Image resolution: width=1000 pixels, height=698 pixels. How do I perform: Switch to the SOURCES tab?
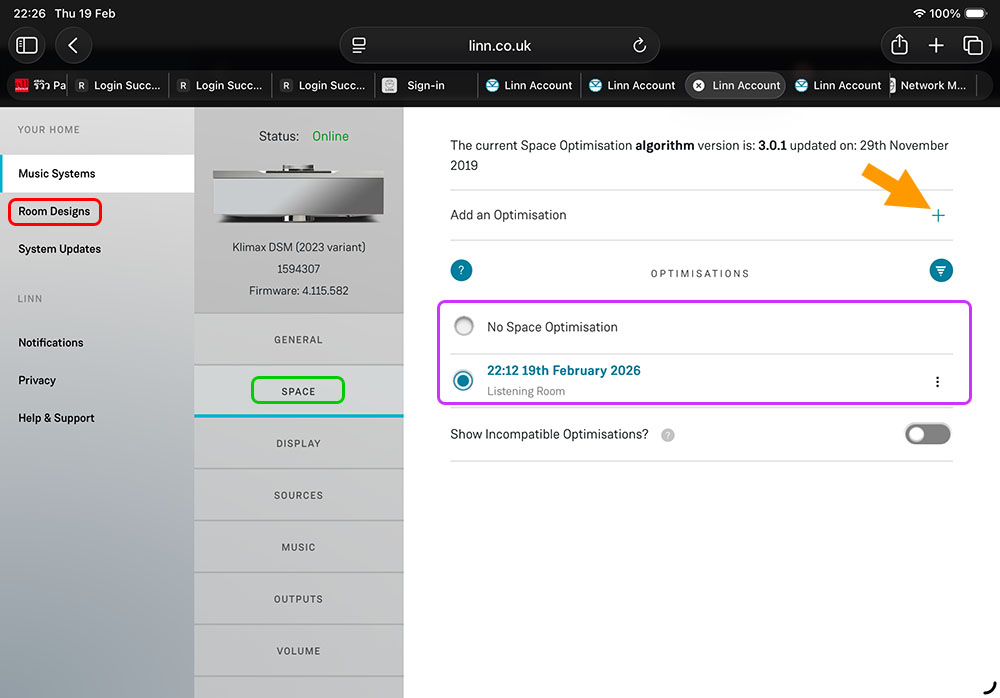coord(298,495)
